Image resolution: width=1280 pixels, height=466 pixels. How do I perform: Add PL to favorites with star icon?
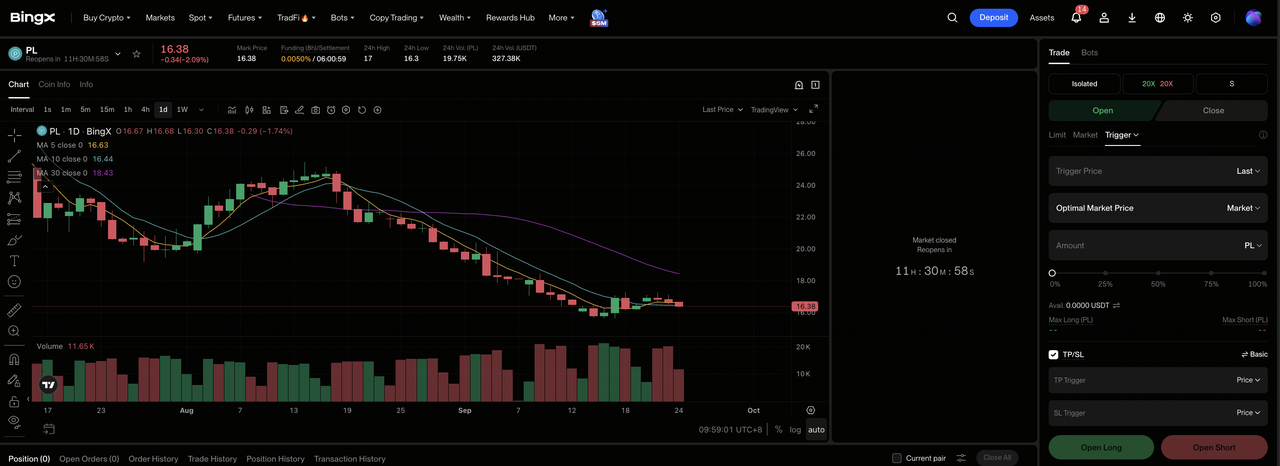pyautogui.click(x=136, y=54)
